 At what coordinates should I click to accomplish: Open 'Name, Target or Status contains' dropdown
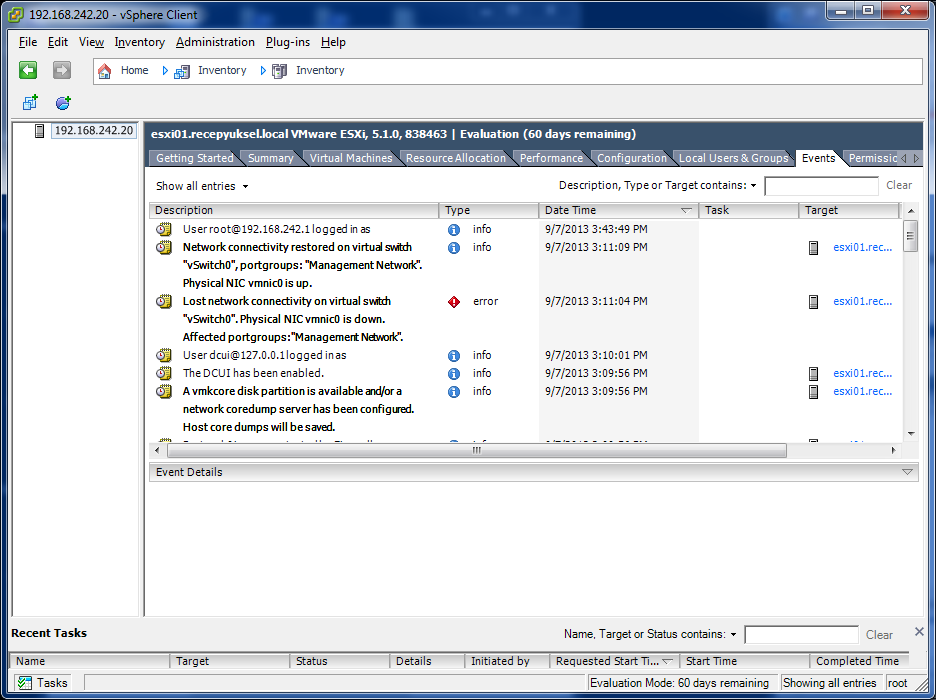[650, 634]
